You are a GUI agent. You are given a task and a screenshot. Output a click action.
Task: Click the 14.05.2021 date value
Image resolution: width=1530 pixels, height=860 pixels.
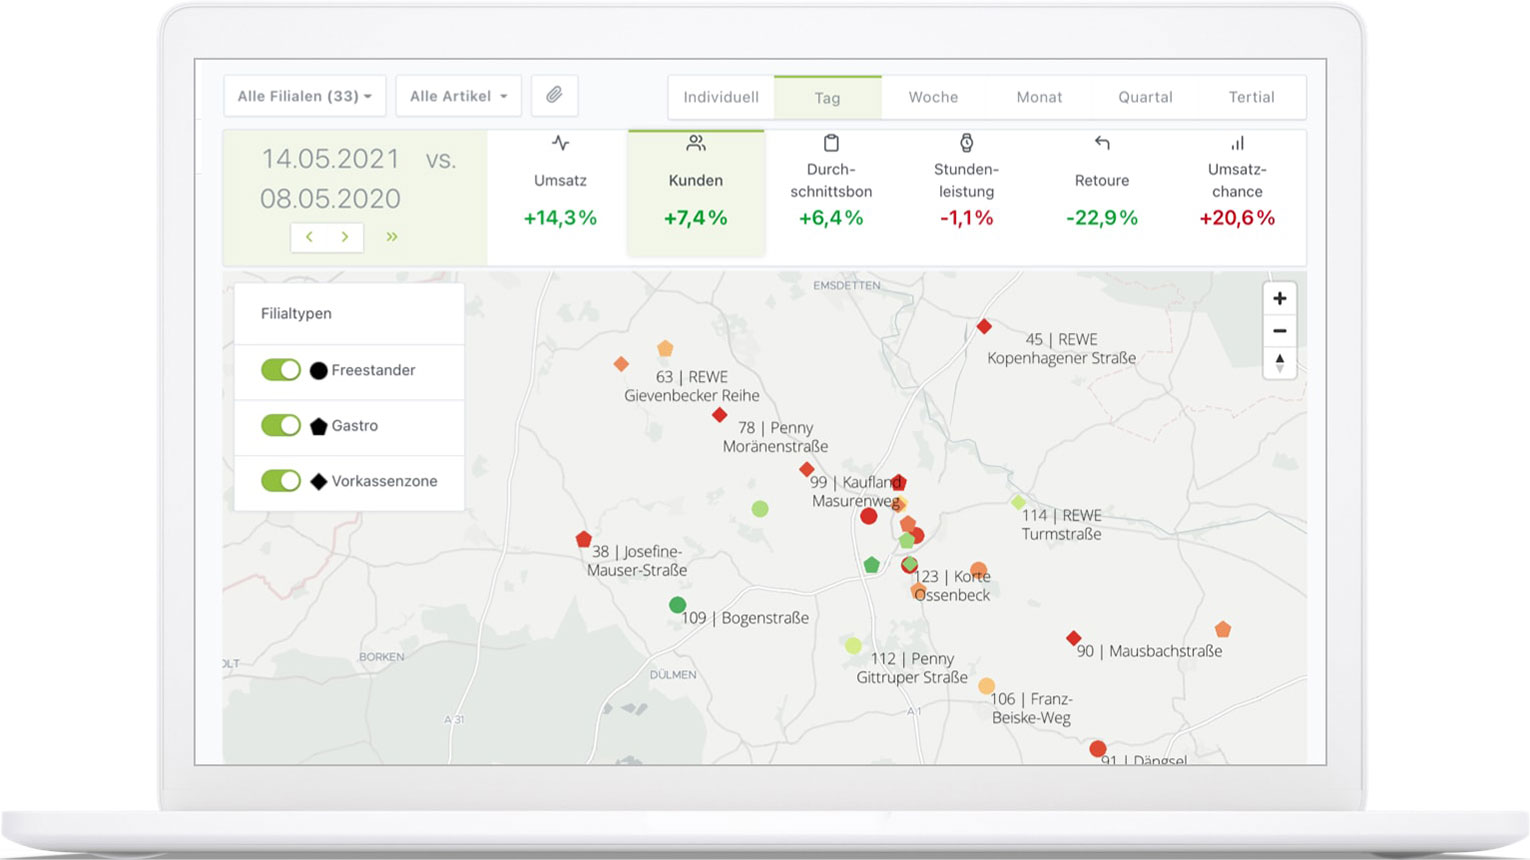click(330, 158)
